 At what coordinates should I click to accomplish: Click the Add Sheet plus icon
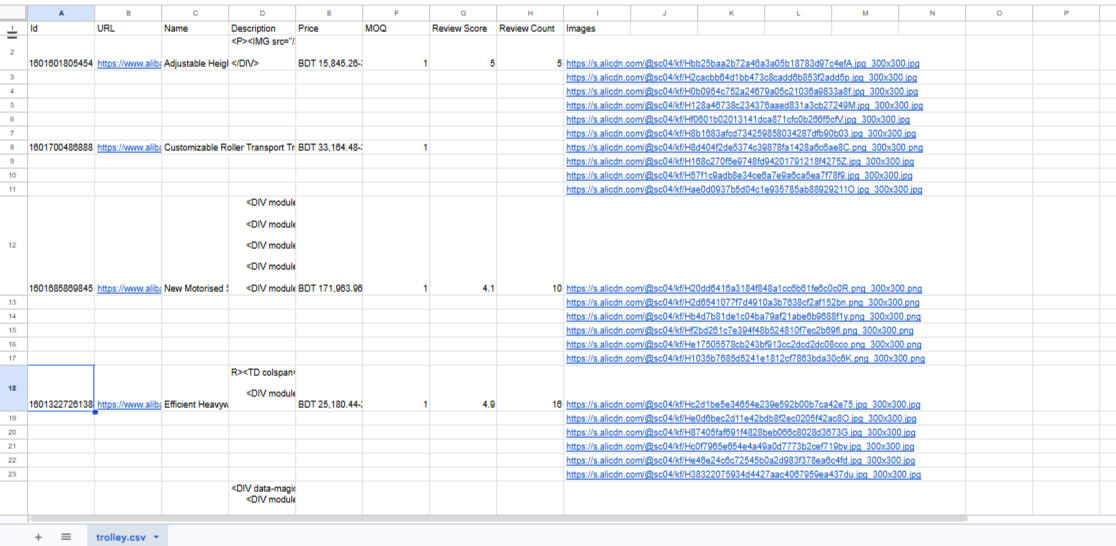(38, 537)
